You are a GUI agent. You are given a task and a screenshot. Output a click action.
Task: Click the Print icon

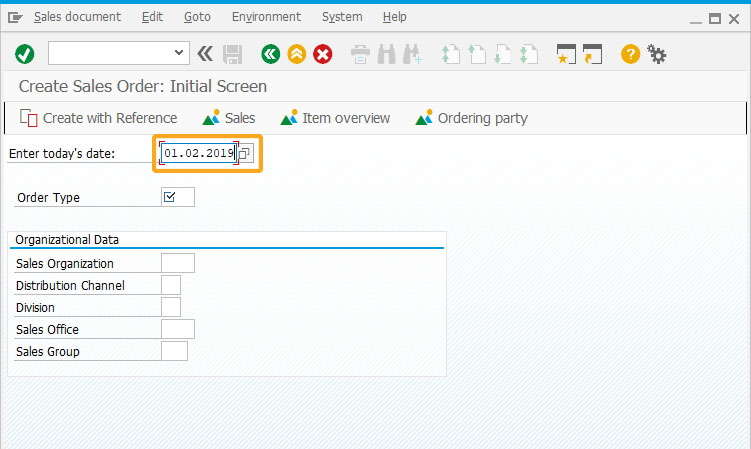[x=360, y=54]
